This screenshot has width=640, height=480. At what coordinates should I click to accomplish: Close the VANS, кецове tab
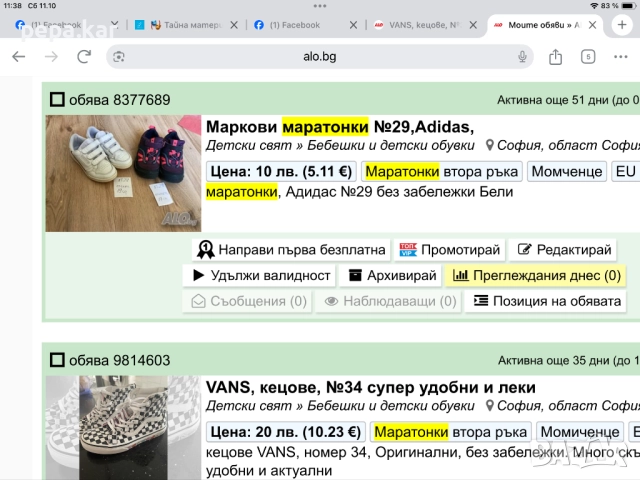[x=473, y=25]
